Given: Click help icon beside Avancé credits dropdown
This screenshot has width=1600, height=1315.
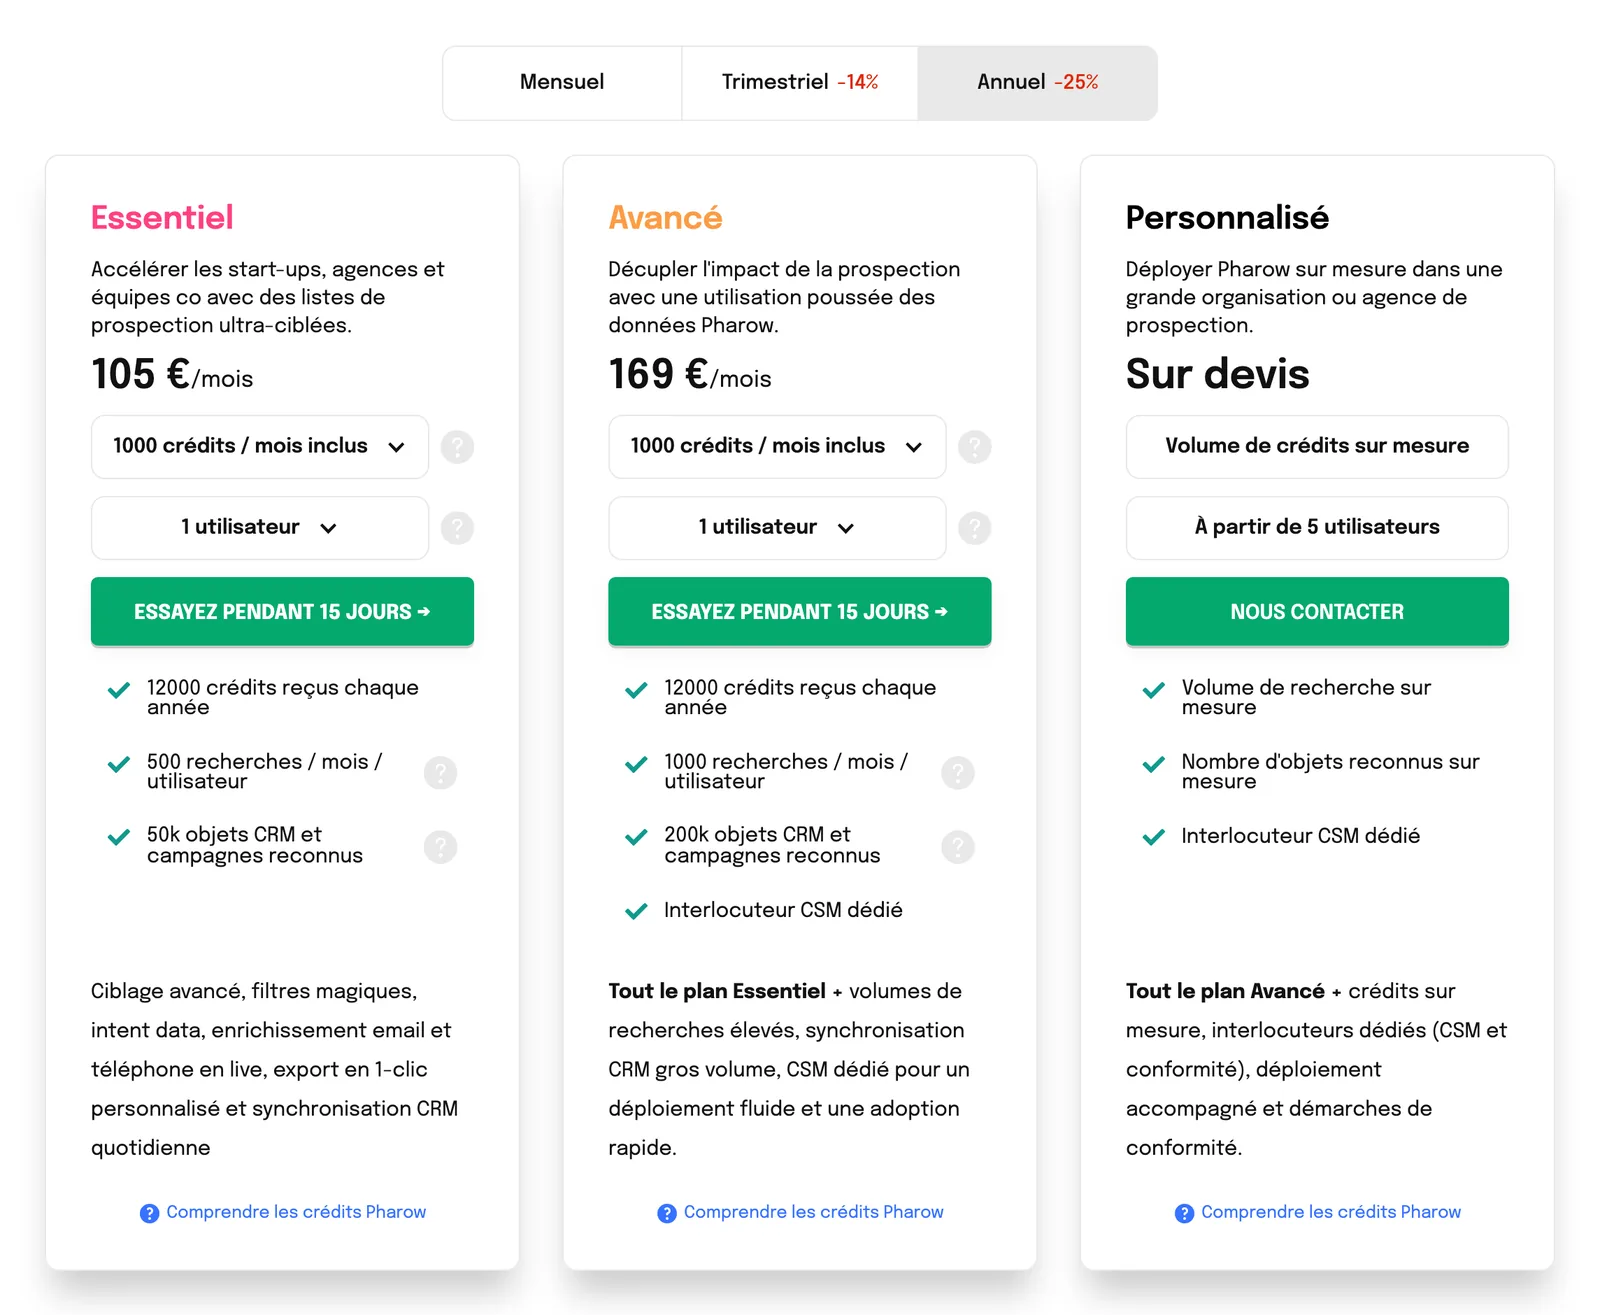Looking at the screenshot, I should [x=975, y=447].
